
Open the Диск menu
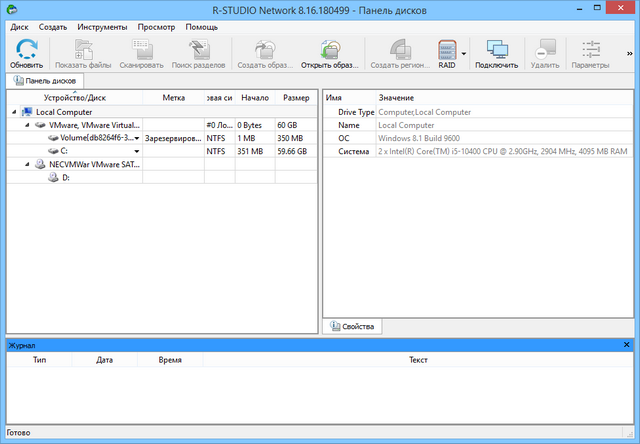tap(19, 27)
